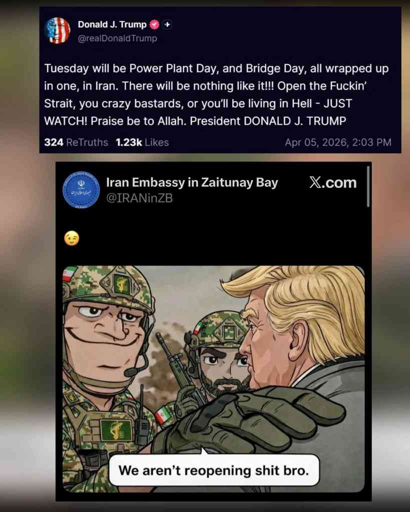Open Donald J. Trump's flag profile avatar
This screenshot has width=410, height=512.
[57, 31]
